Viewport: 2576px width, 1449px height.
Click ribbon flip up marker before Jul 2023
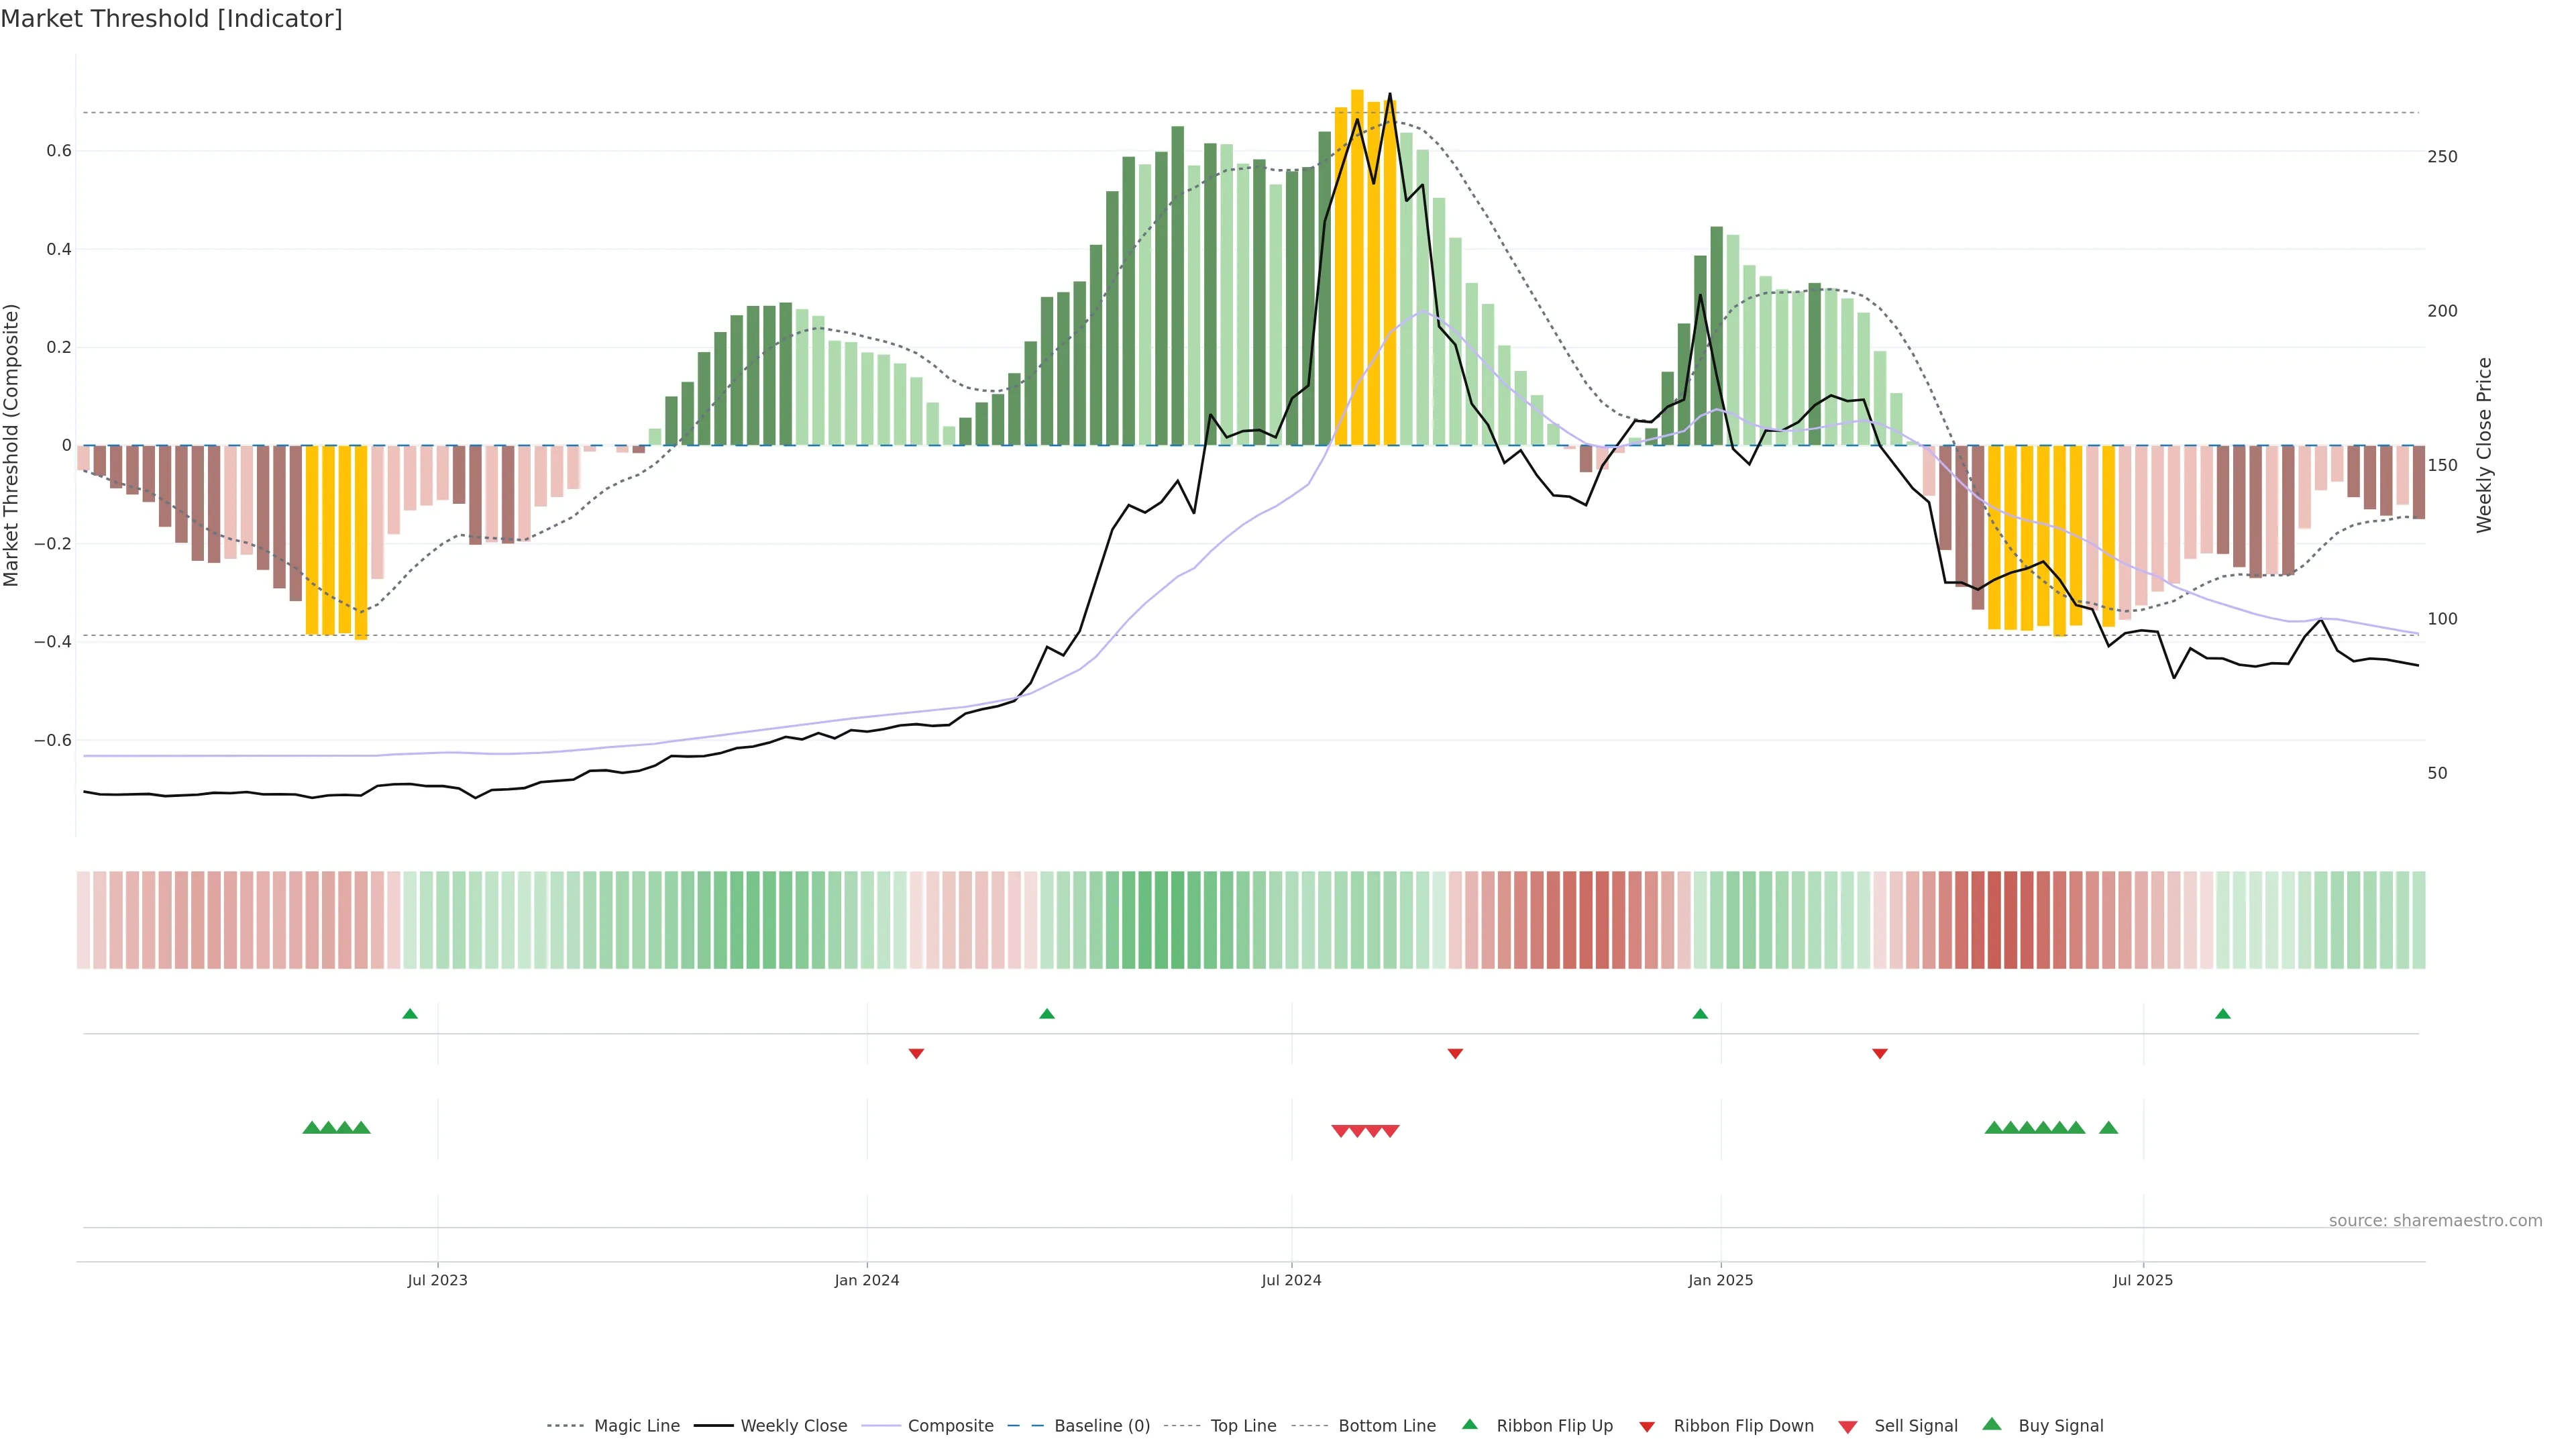coord(410,1014)
